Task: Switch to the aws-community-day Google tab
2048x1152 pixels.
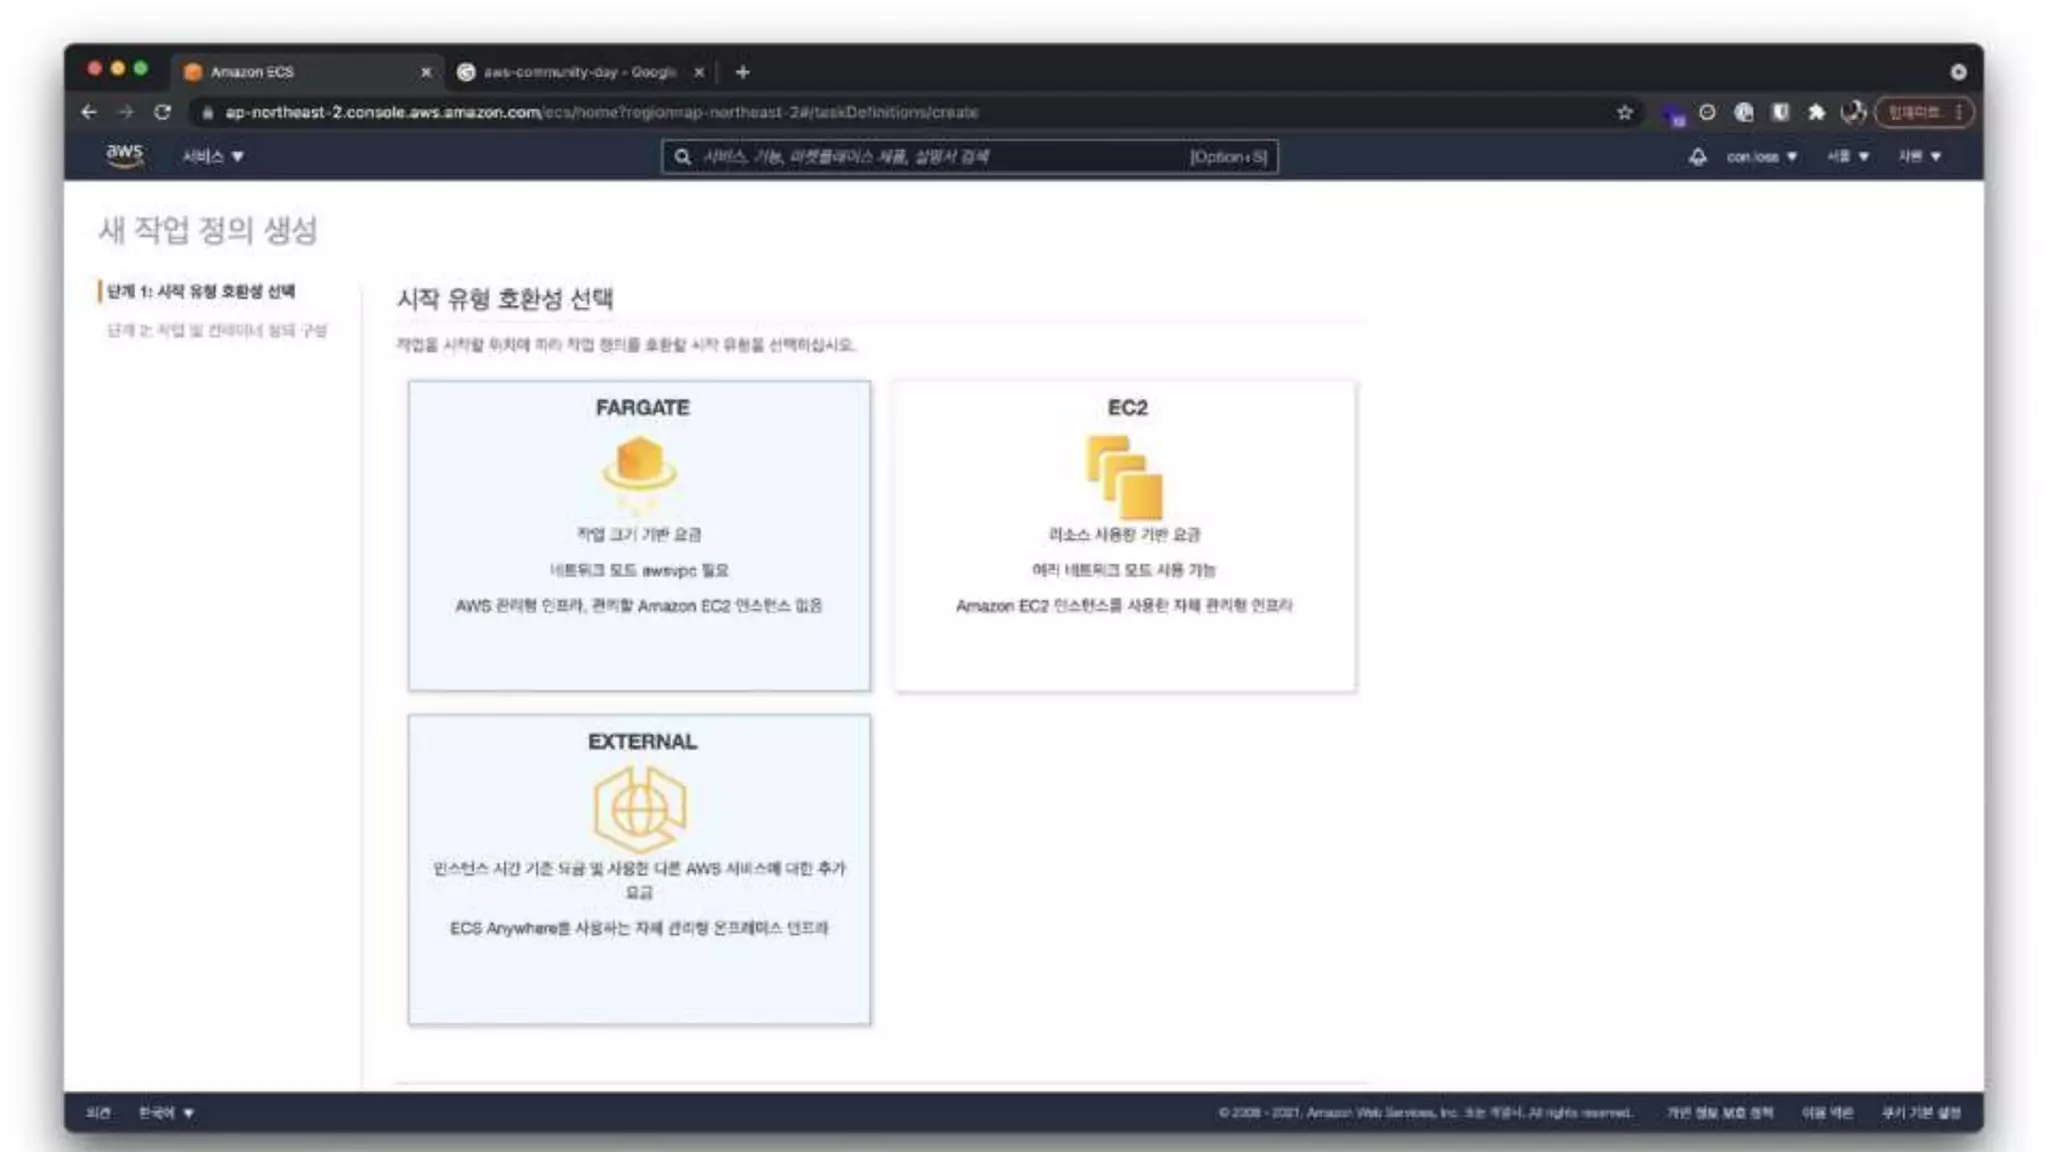Action: click(578, 72)
